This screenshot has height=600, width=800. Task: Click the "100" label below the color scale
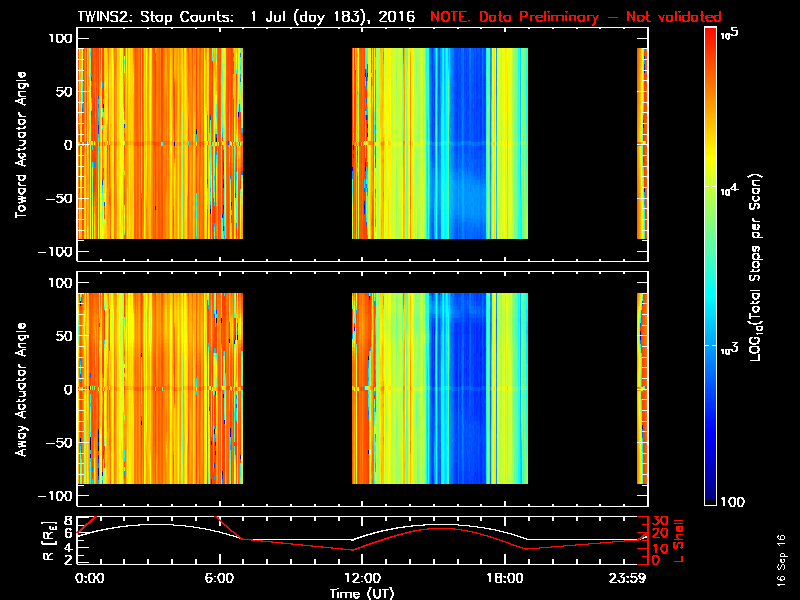pyautogui.click(x=732, y=502)
